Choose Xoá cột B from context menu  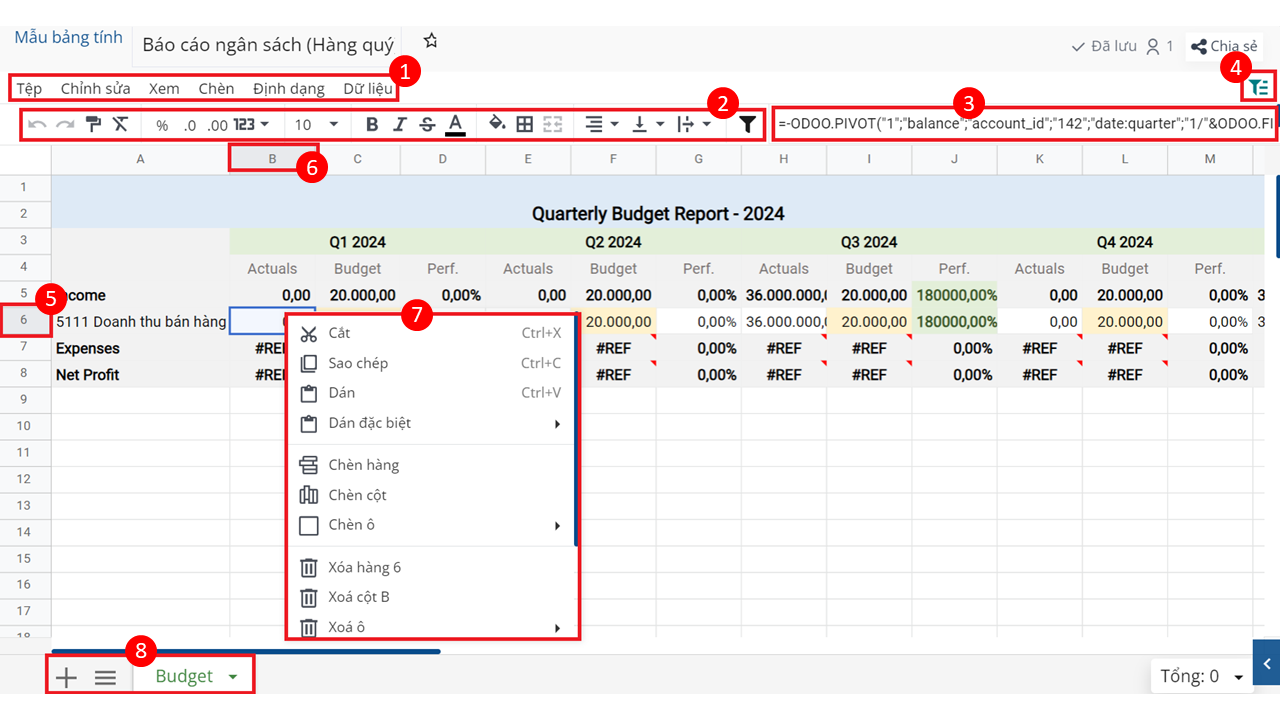pos(432,597)
